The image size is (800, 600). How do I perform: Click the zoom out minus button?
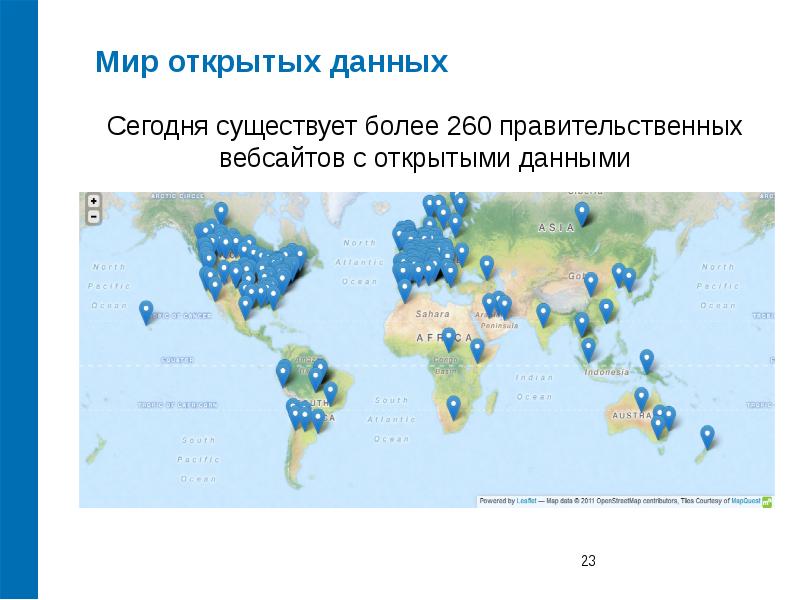tap(93, 217)
